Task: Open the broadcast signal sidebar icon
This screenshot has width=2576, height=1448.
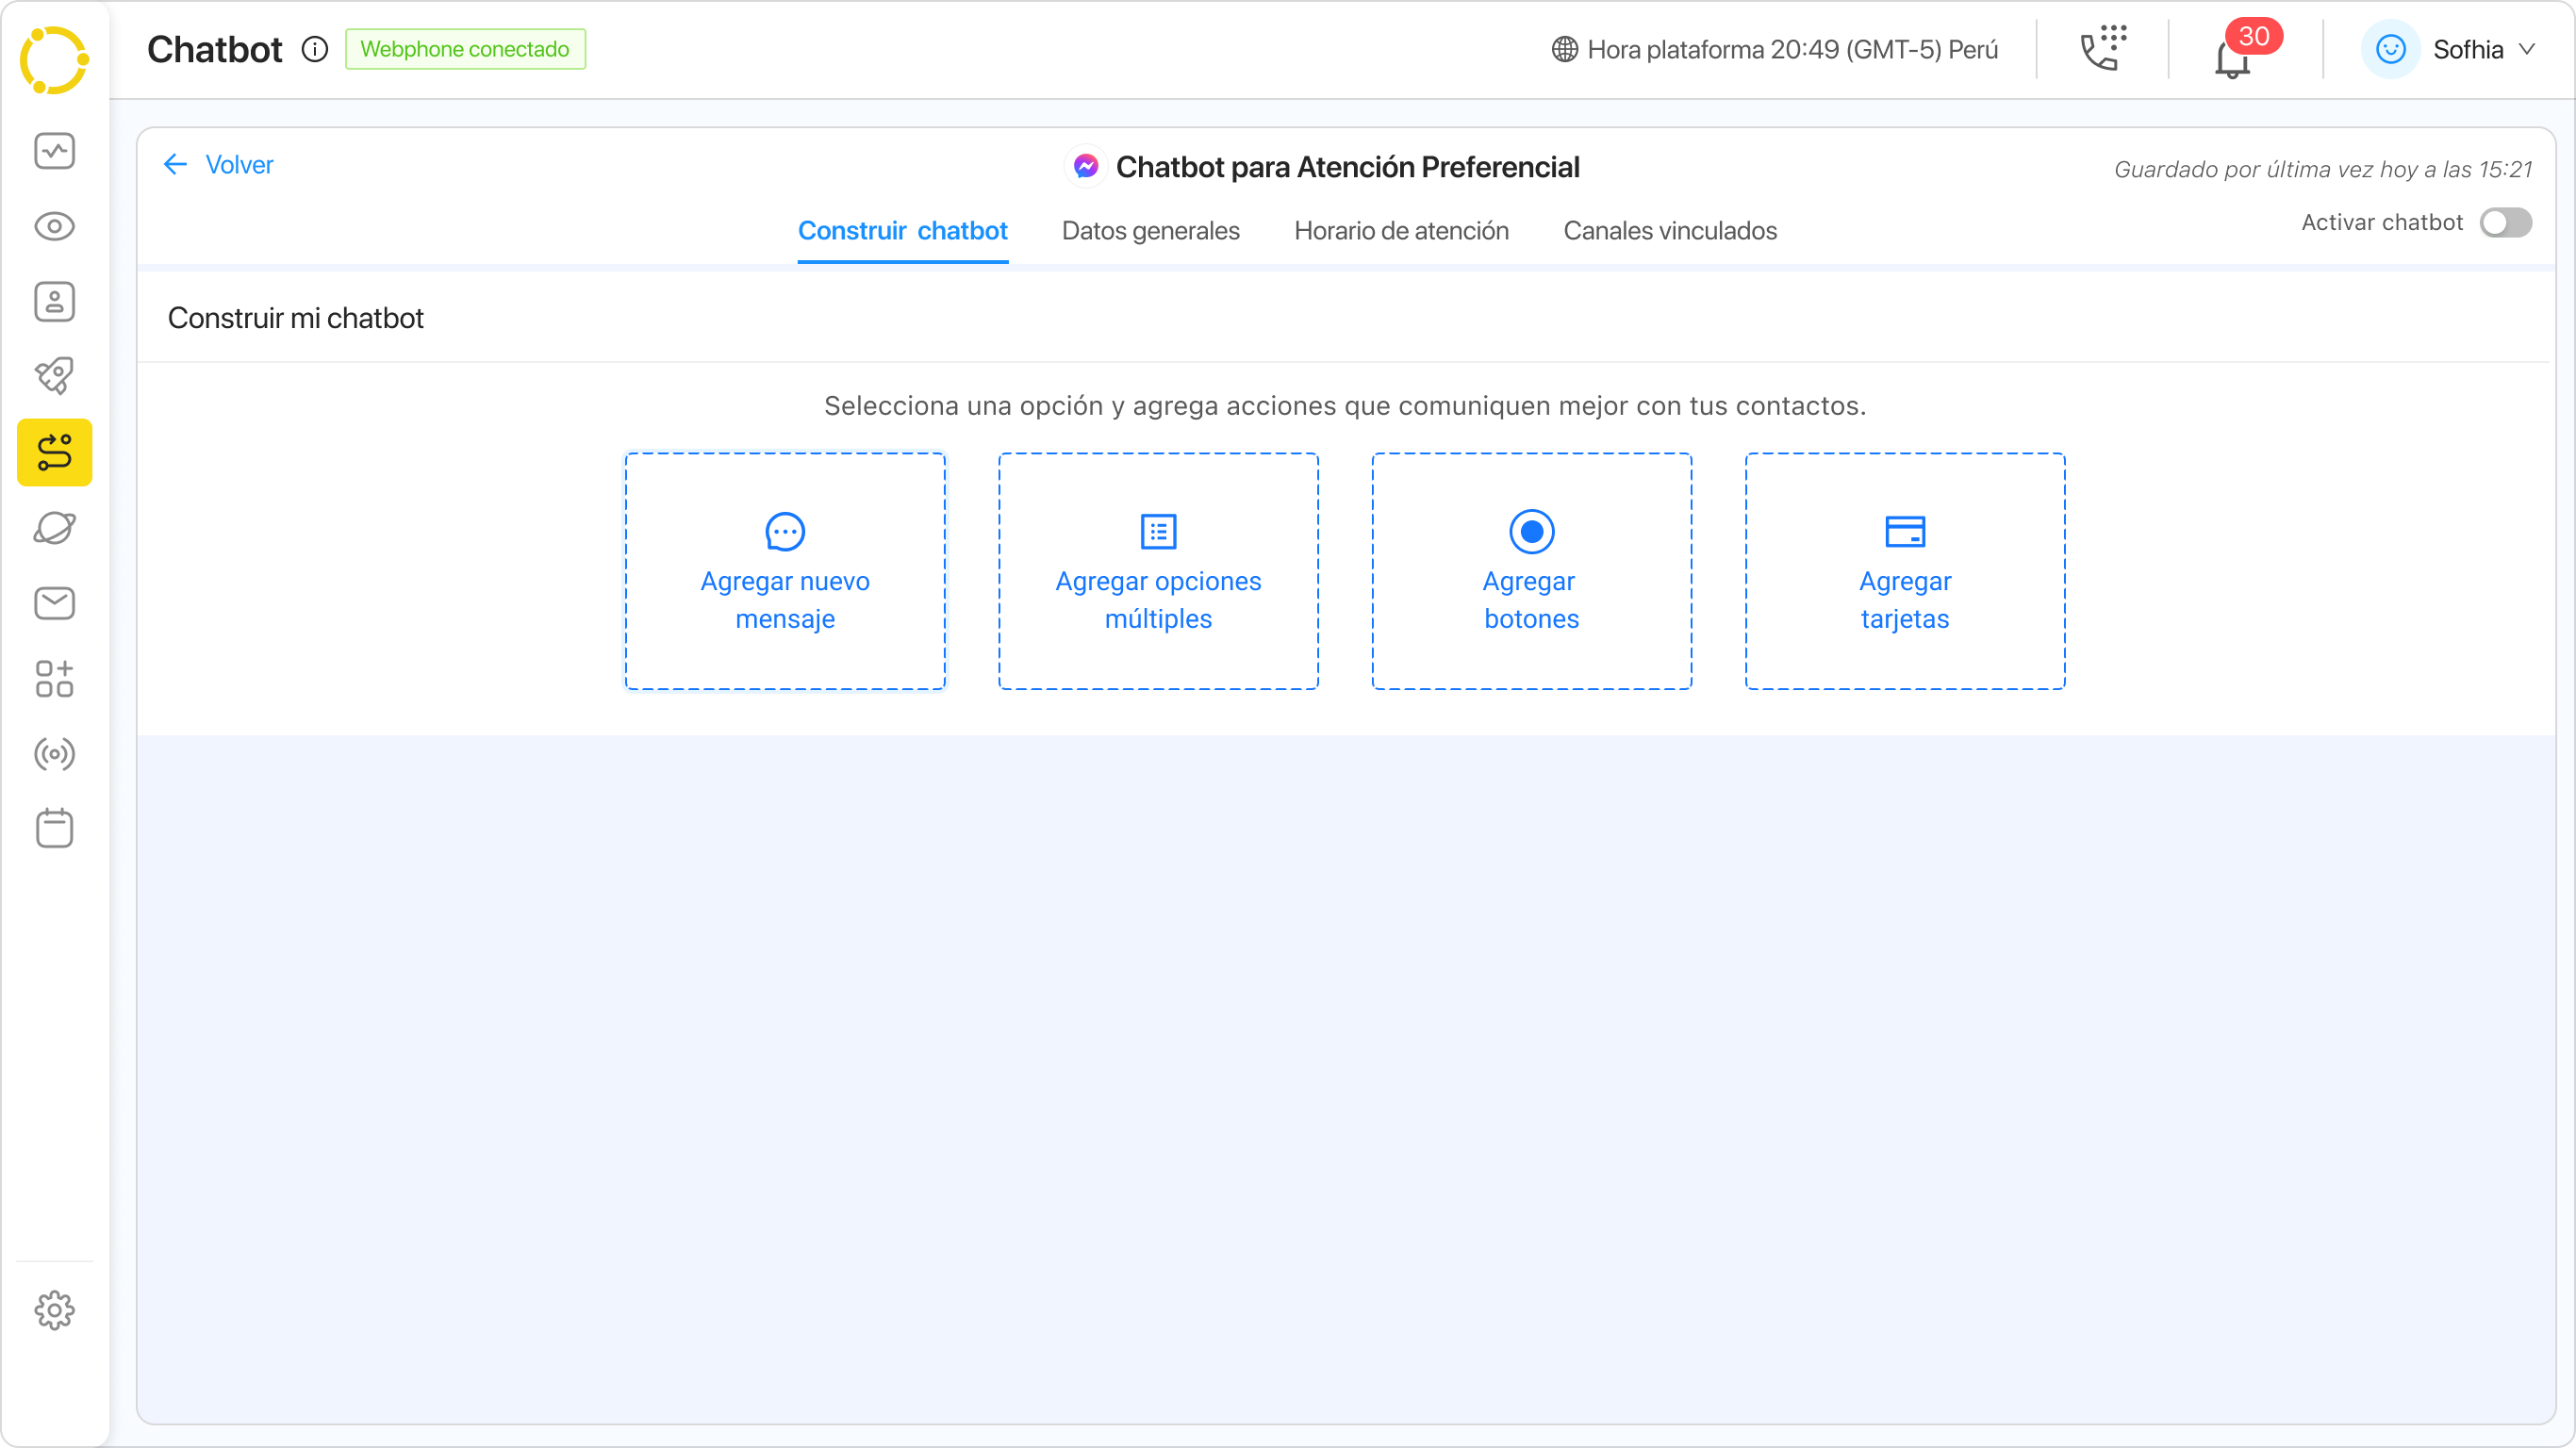Action: [54, 754]
